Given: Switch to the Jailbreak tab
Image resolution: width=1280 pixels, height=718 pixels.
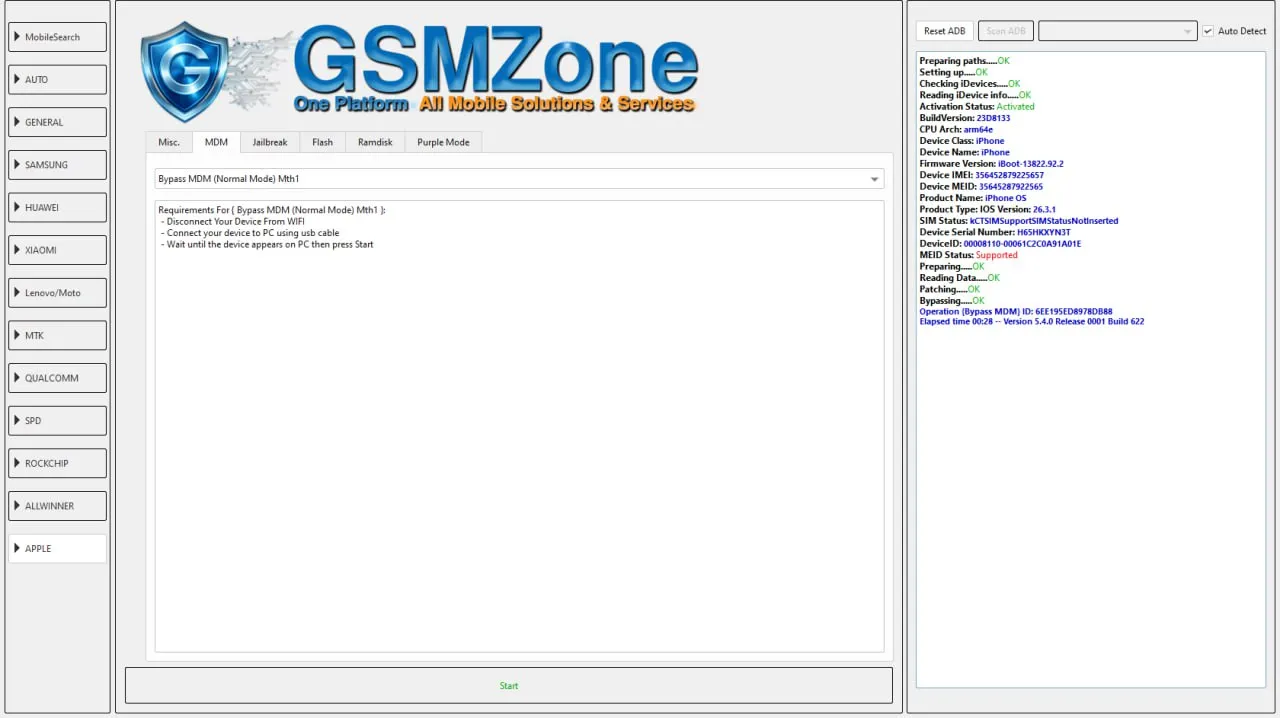Looking at the screenshot, I should [269, 142].
